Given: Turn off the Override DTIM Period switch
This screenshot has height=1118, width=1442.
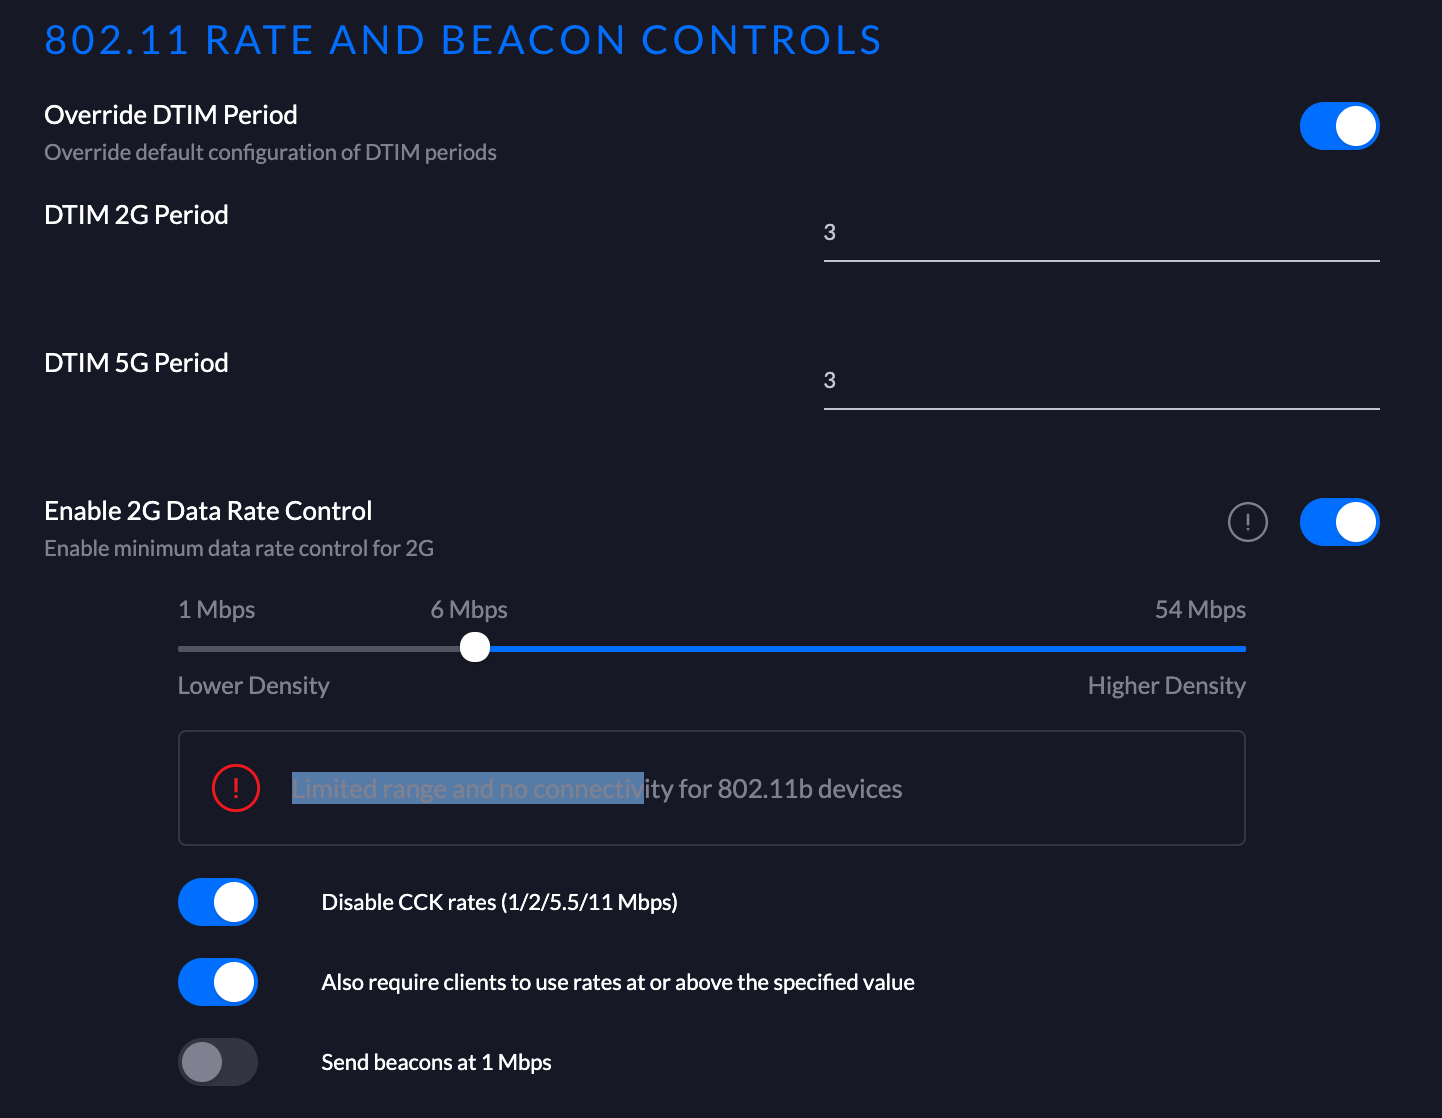Looking at the screenshot, I should (1339, 126).
